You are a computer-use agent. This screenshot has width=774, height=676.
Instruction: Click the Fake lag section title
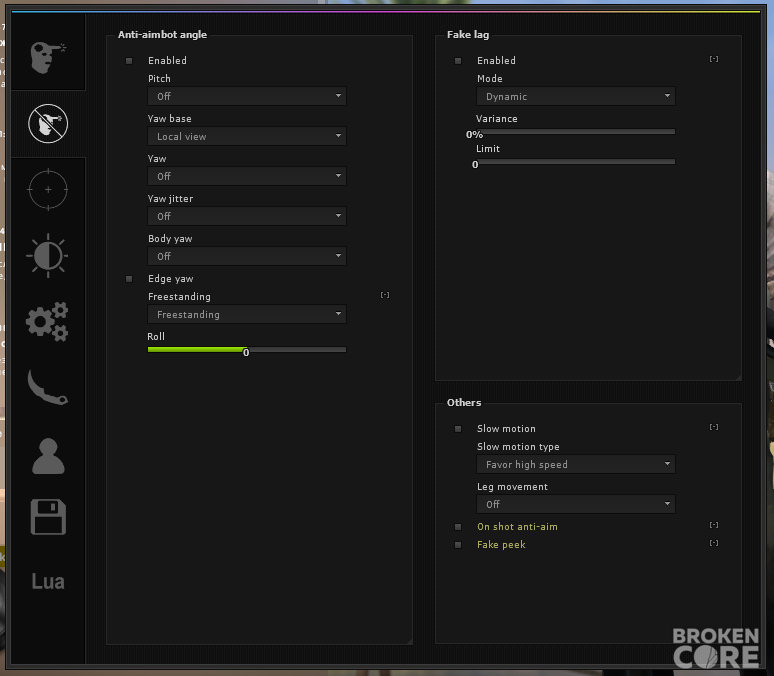468,35
